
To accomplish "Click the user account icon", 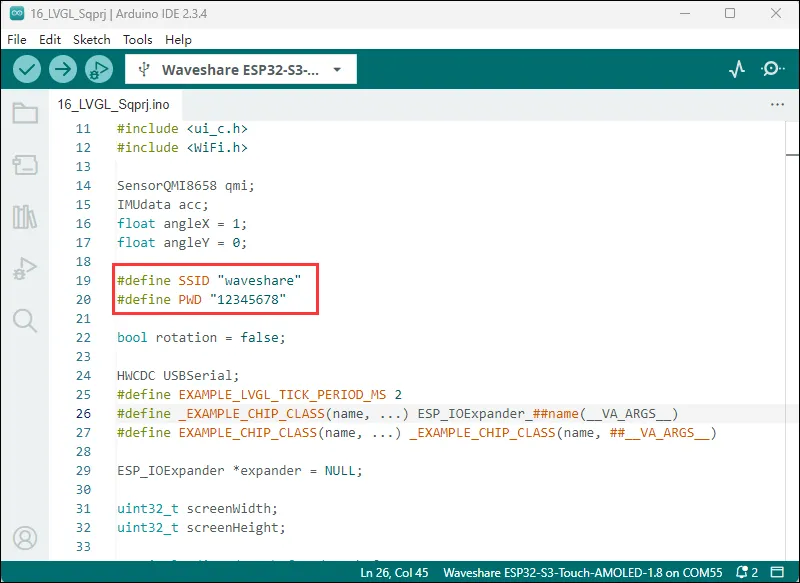I will click(25, 538).
